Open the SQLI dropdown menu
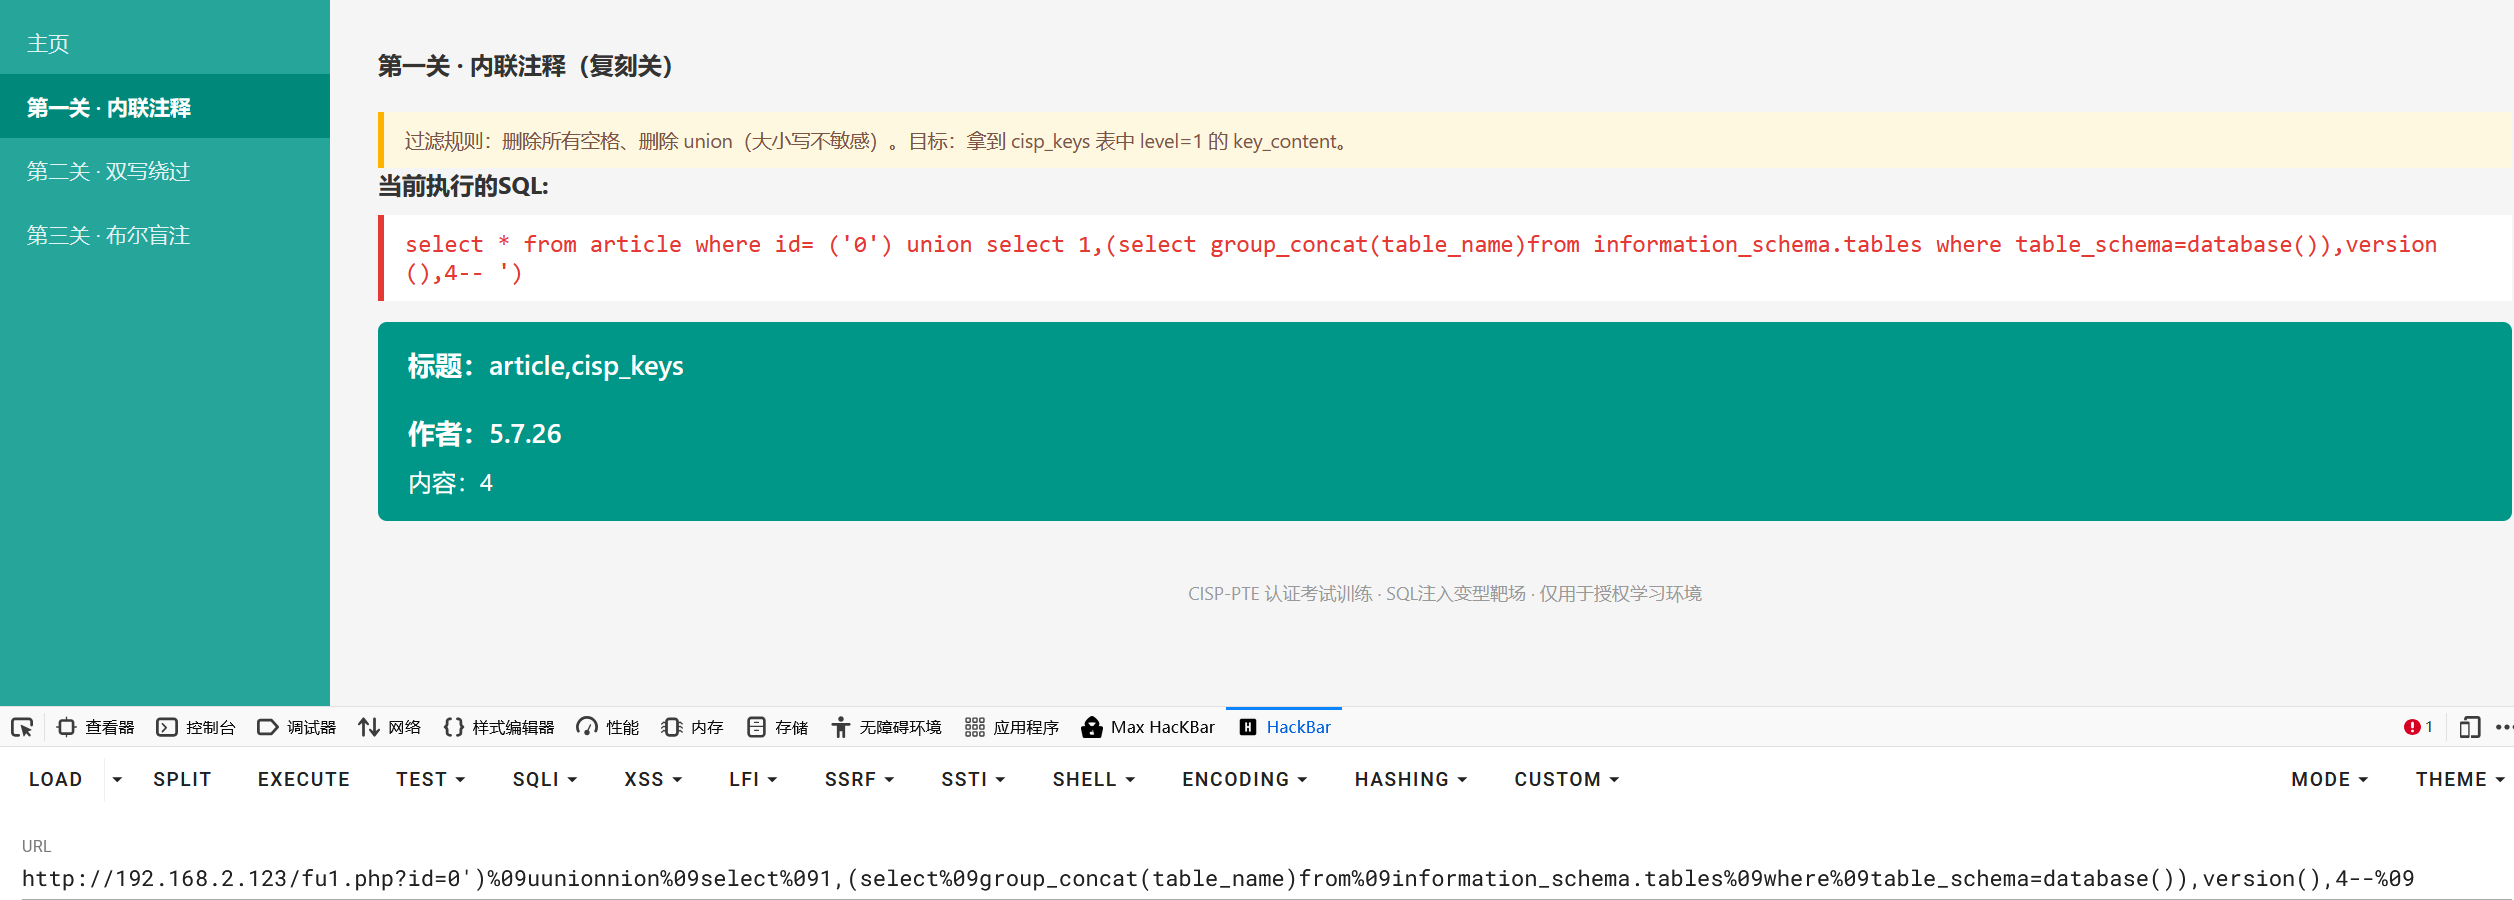Image resolution: width=2514 pixels, height=900 pixels. 545,779
